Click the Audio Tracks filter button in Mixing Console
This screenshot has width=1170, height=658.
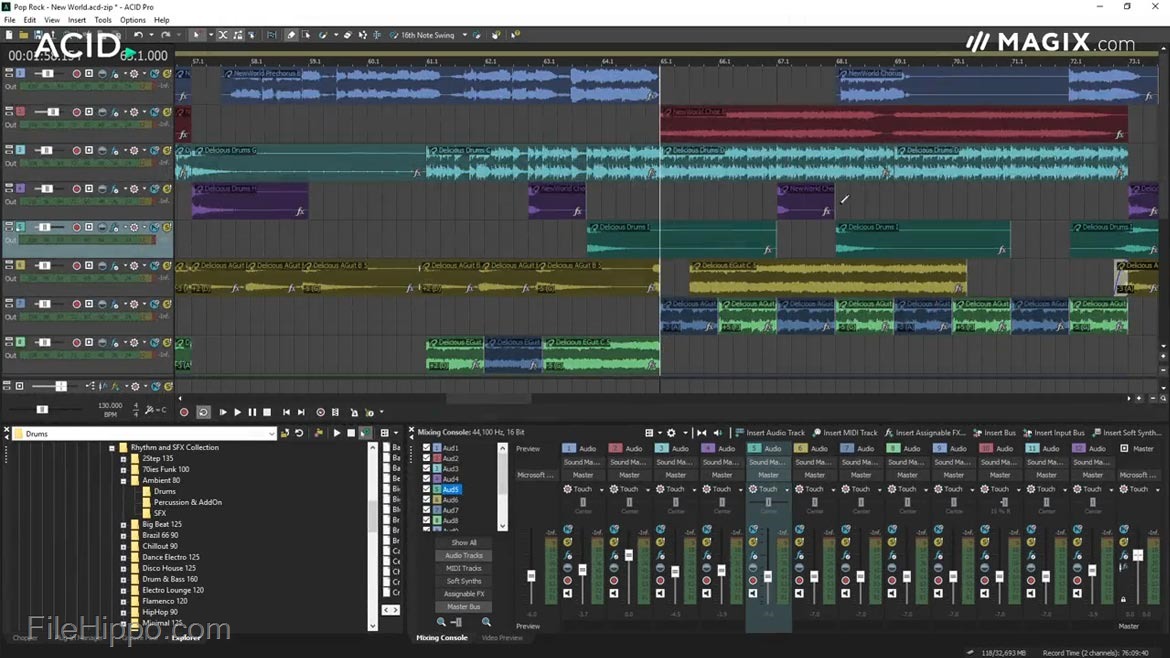point(463,555)
